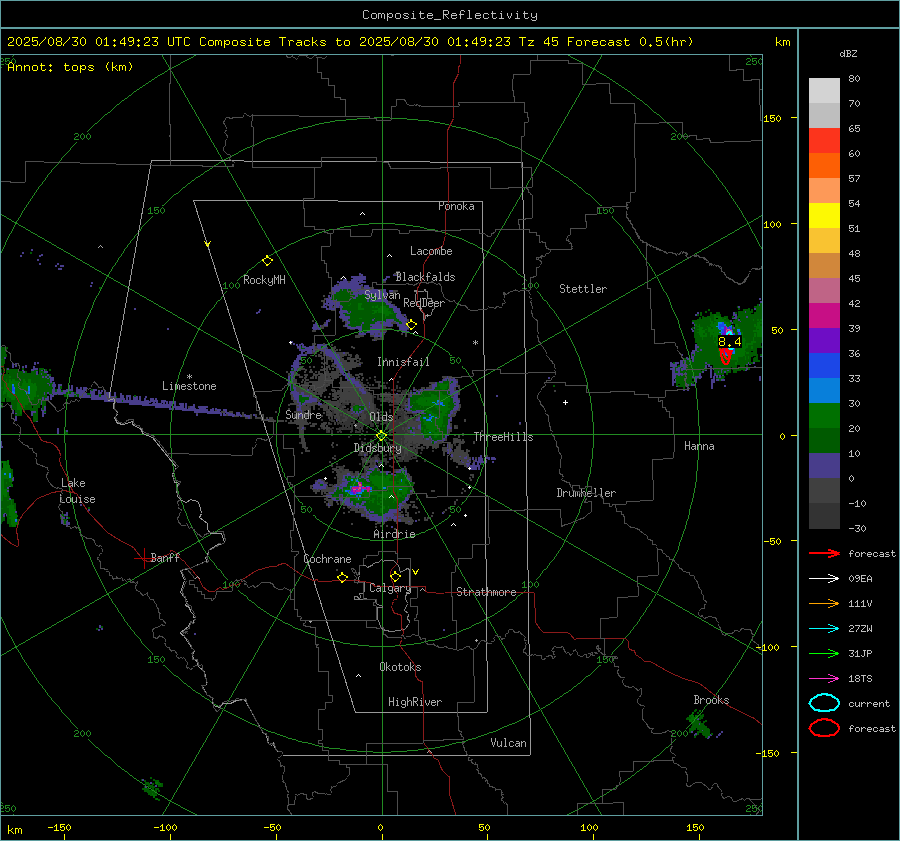Click the Hanna city label
Image resolution: width=900 pixels, height=841 pixels.
pyautogui.click(x=699, y=446)
